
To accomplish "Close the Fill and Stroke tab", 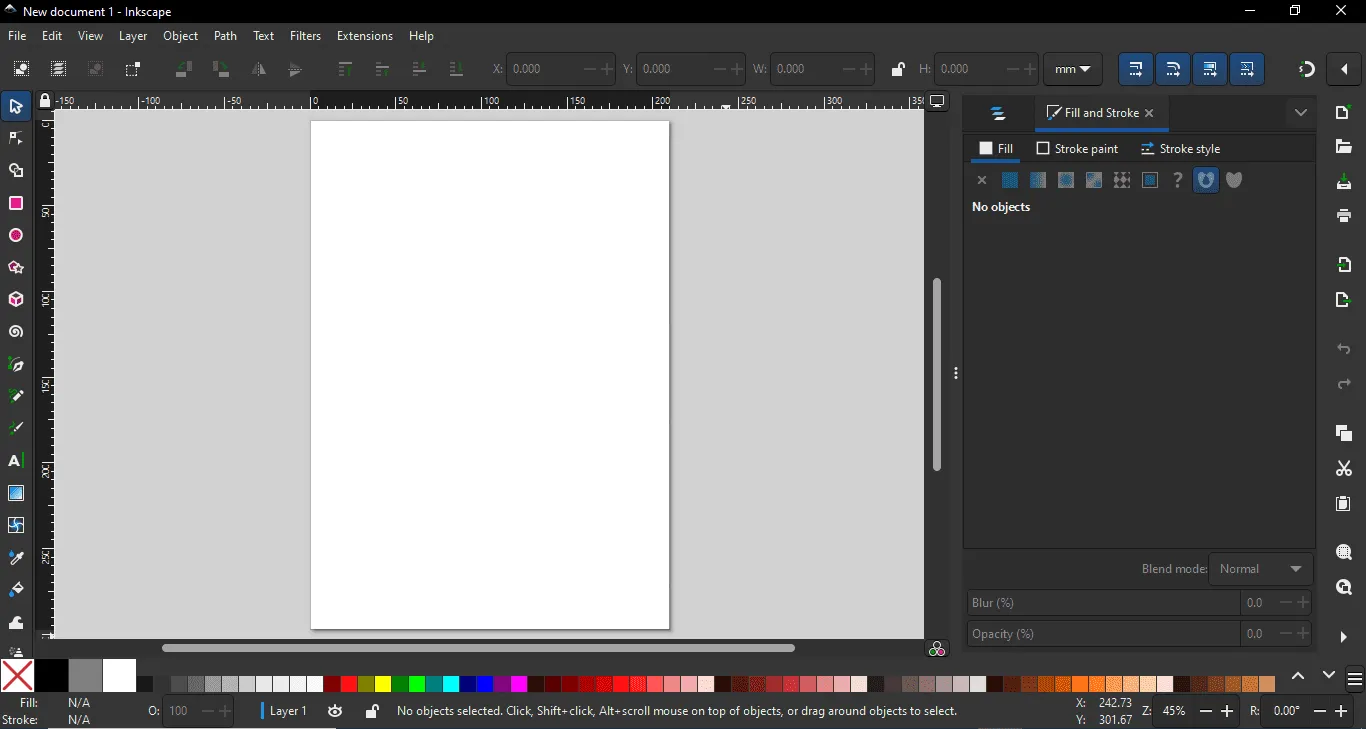I will coord(1149,113).
